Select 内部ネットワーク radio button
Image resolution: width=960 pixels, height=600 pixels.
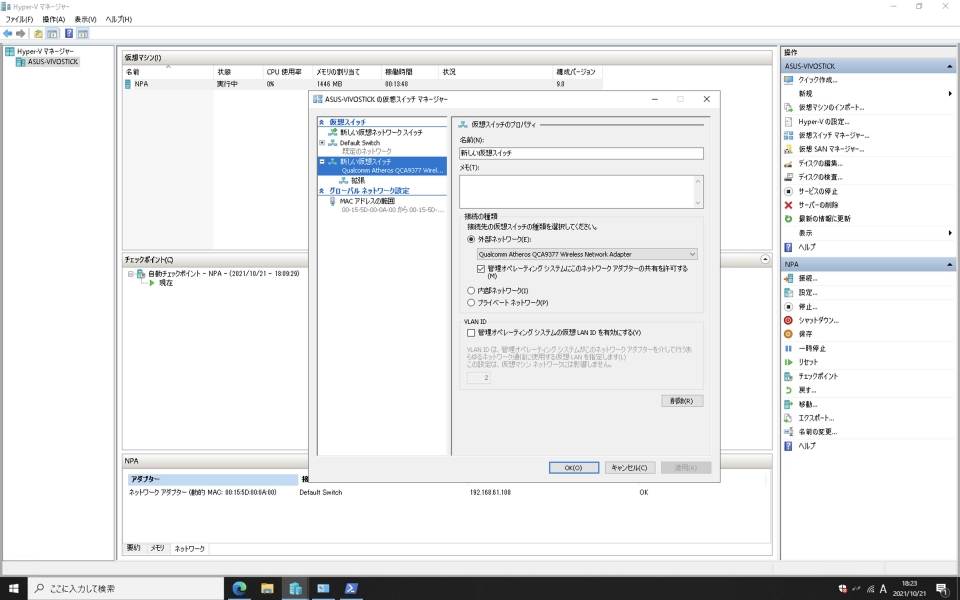[x=471, y=291]
